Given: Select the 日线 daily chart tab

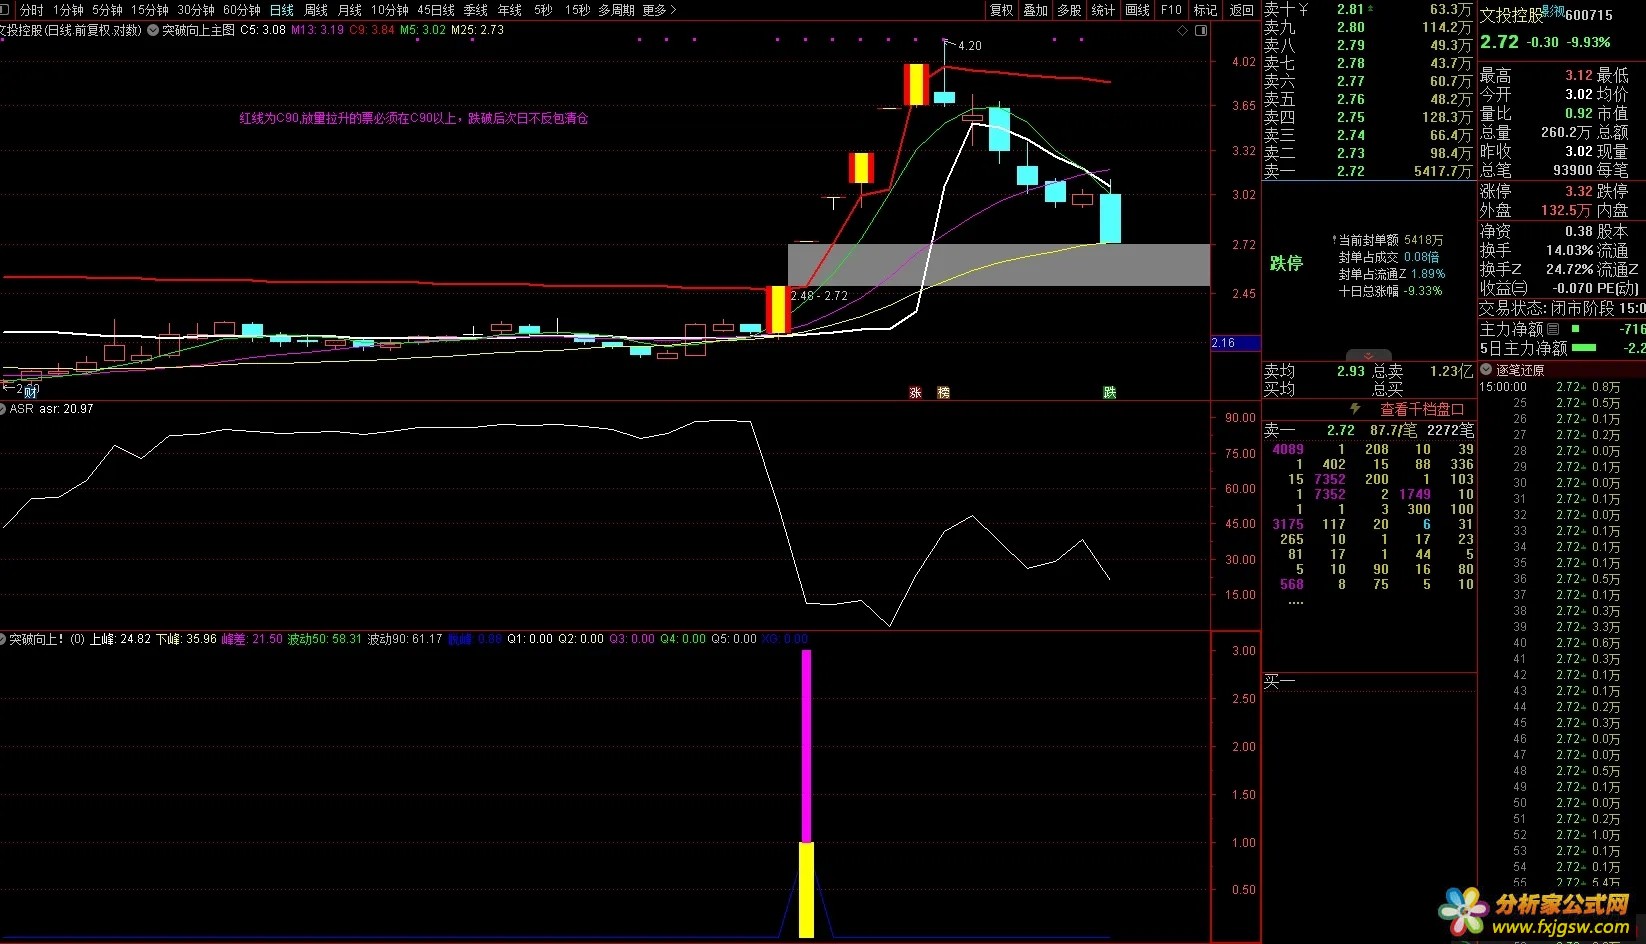Looking at the screenshot, I should tap(282, 10).
